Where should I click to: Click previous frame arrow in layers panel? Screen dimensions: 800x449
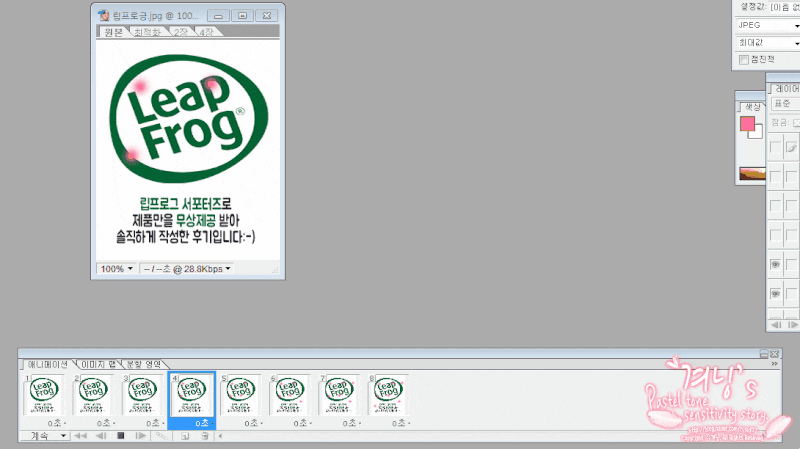click(776, 325)
